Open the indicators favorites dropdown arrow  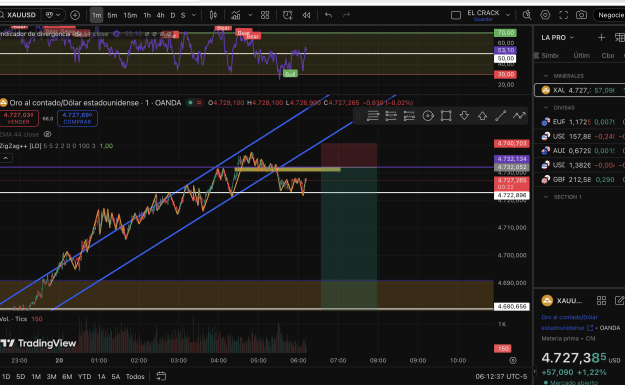click(250, 15)
